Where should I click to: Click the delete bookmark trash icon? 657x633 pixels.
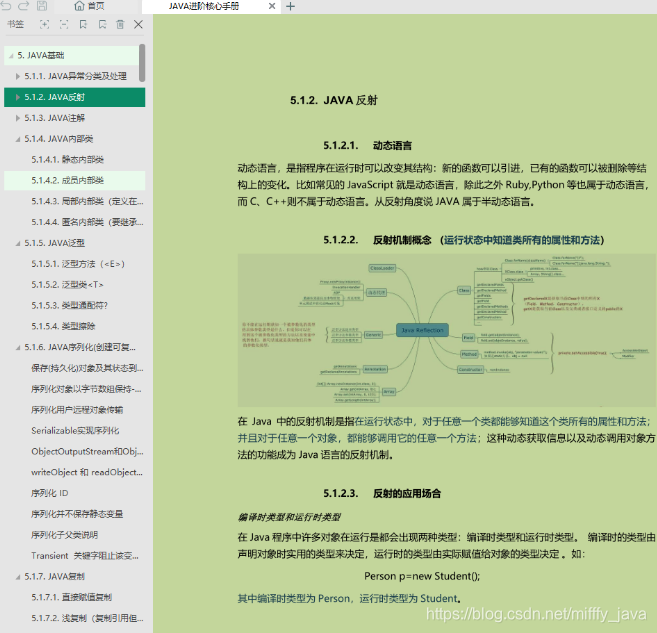(120, 24)
